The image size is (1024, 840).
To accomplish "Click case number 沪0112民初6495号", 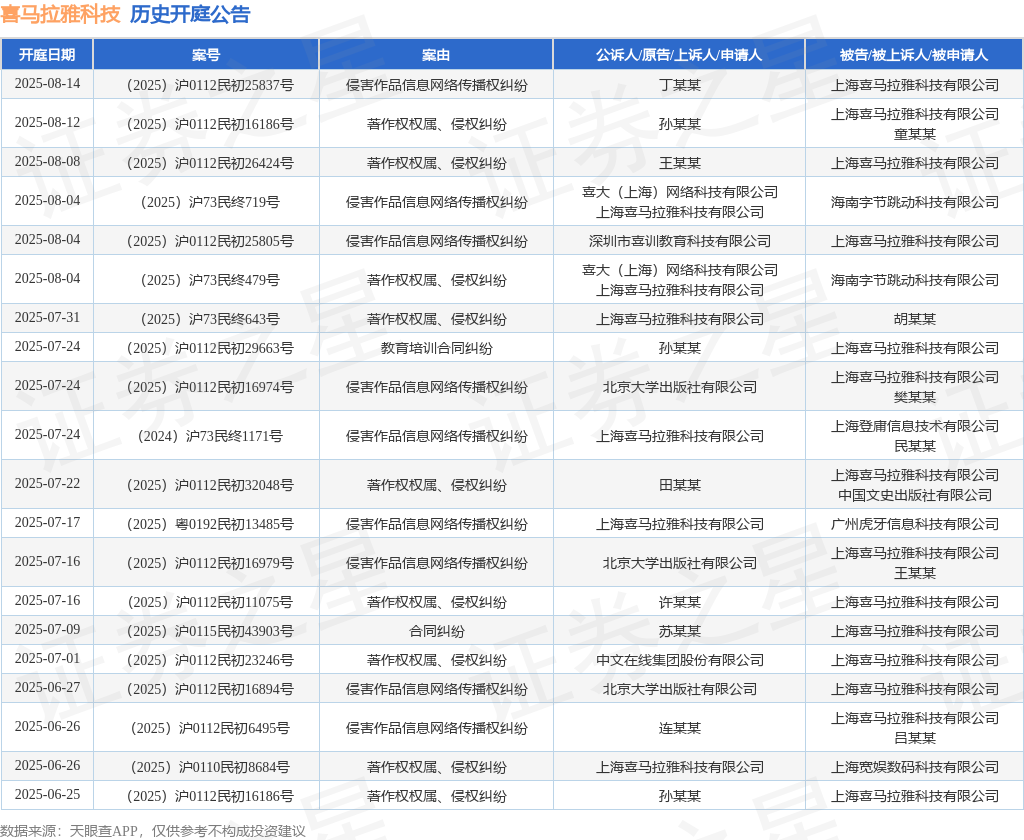I will click(x=210, y=728).
